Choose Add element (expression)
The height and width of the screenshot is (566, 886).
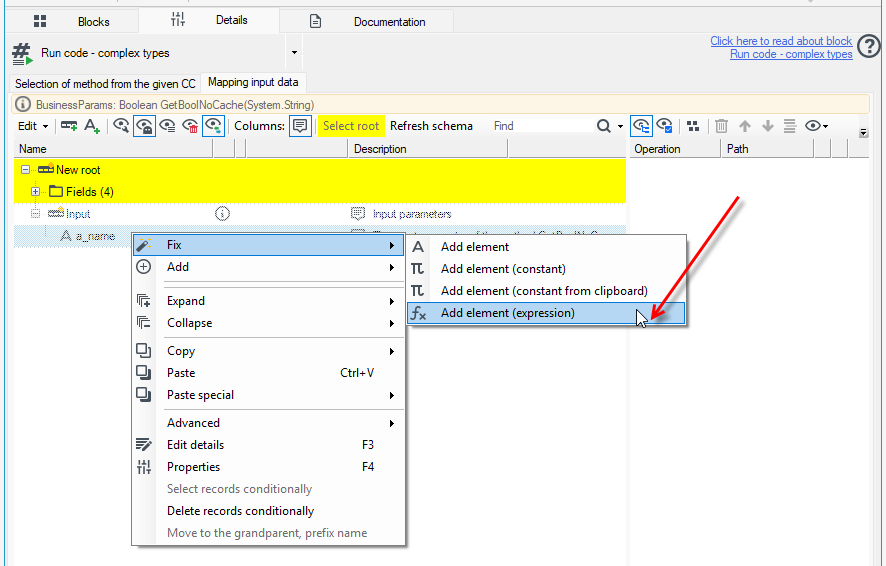(x=546, y=313)
